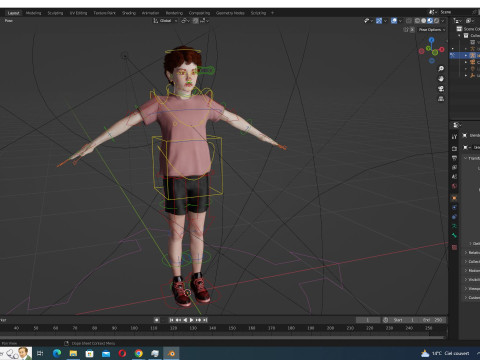Screen dimensions: 480x360
Task: Switch perspective/orthographic grid icon
Action: point(441,99)
